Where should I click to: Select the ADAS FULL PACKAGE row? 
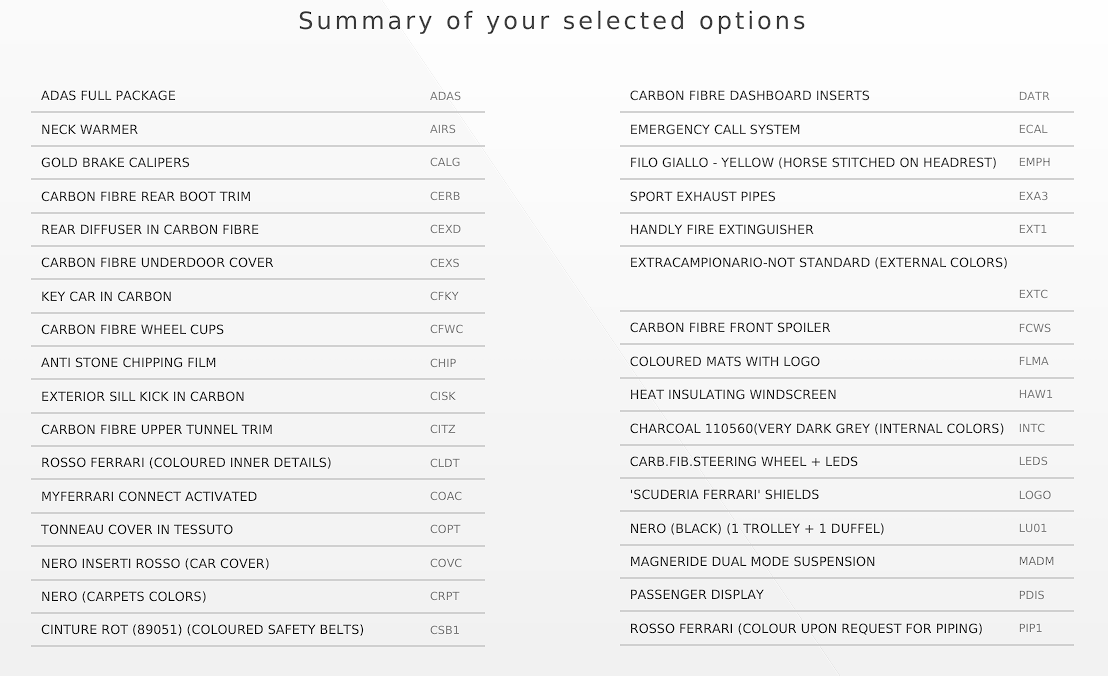point(258,95)
